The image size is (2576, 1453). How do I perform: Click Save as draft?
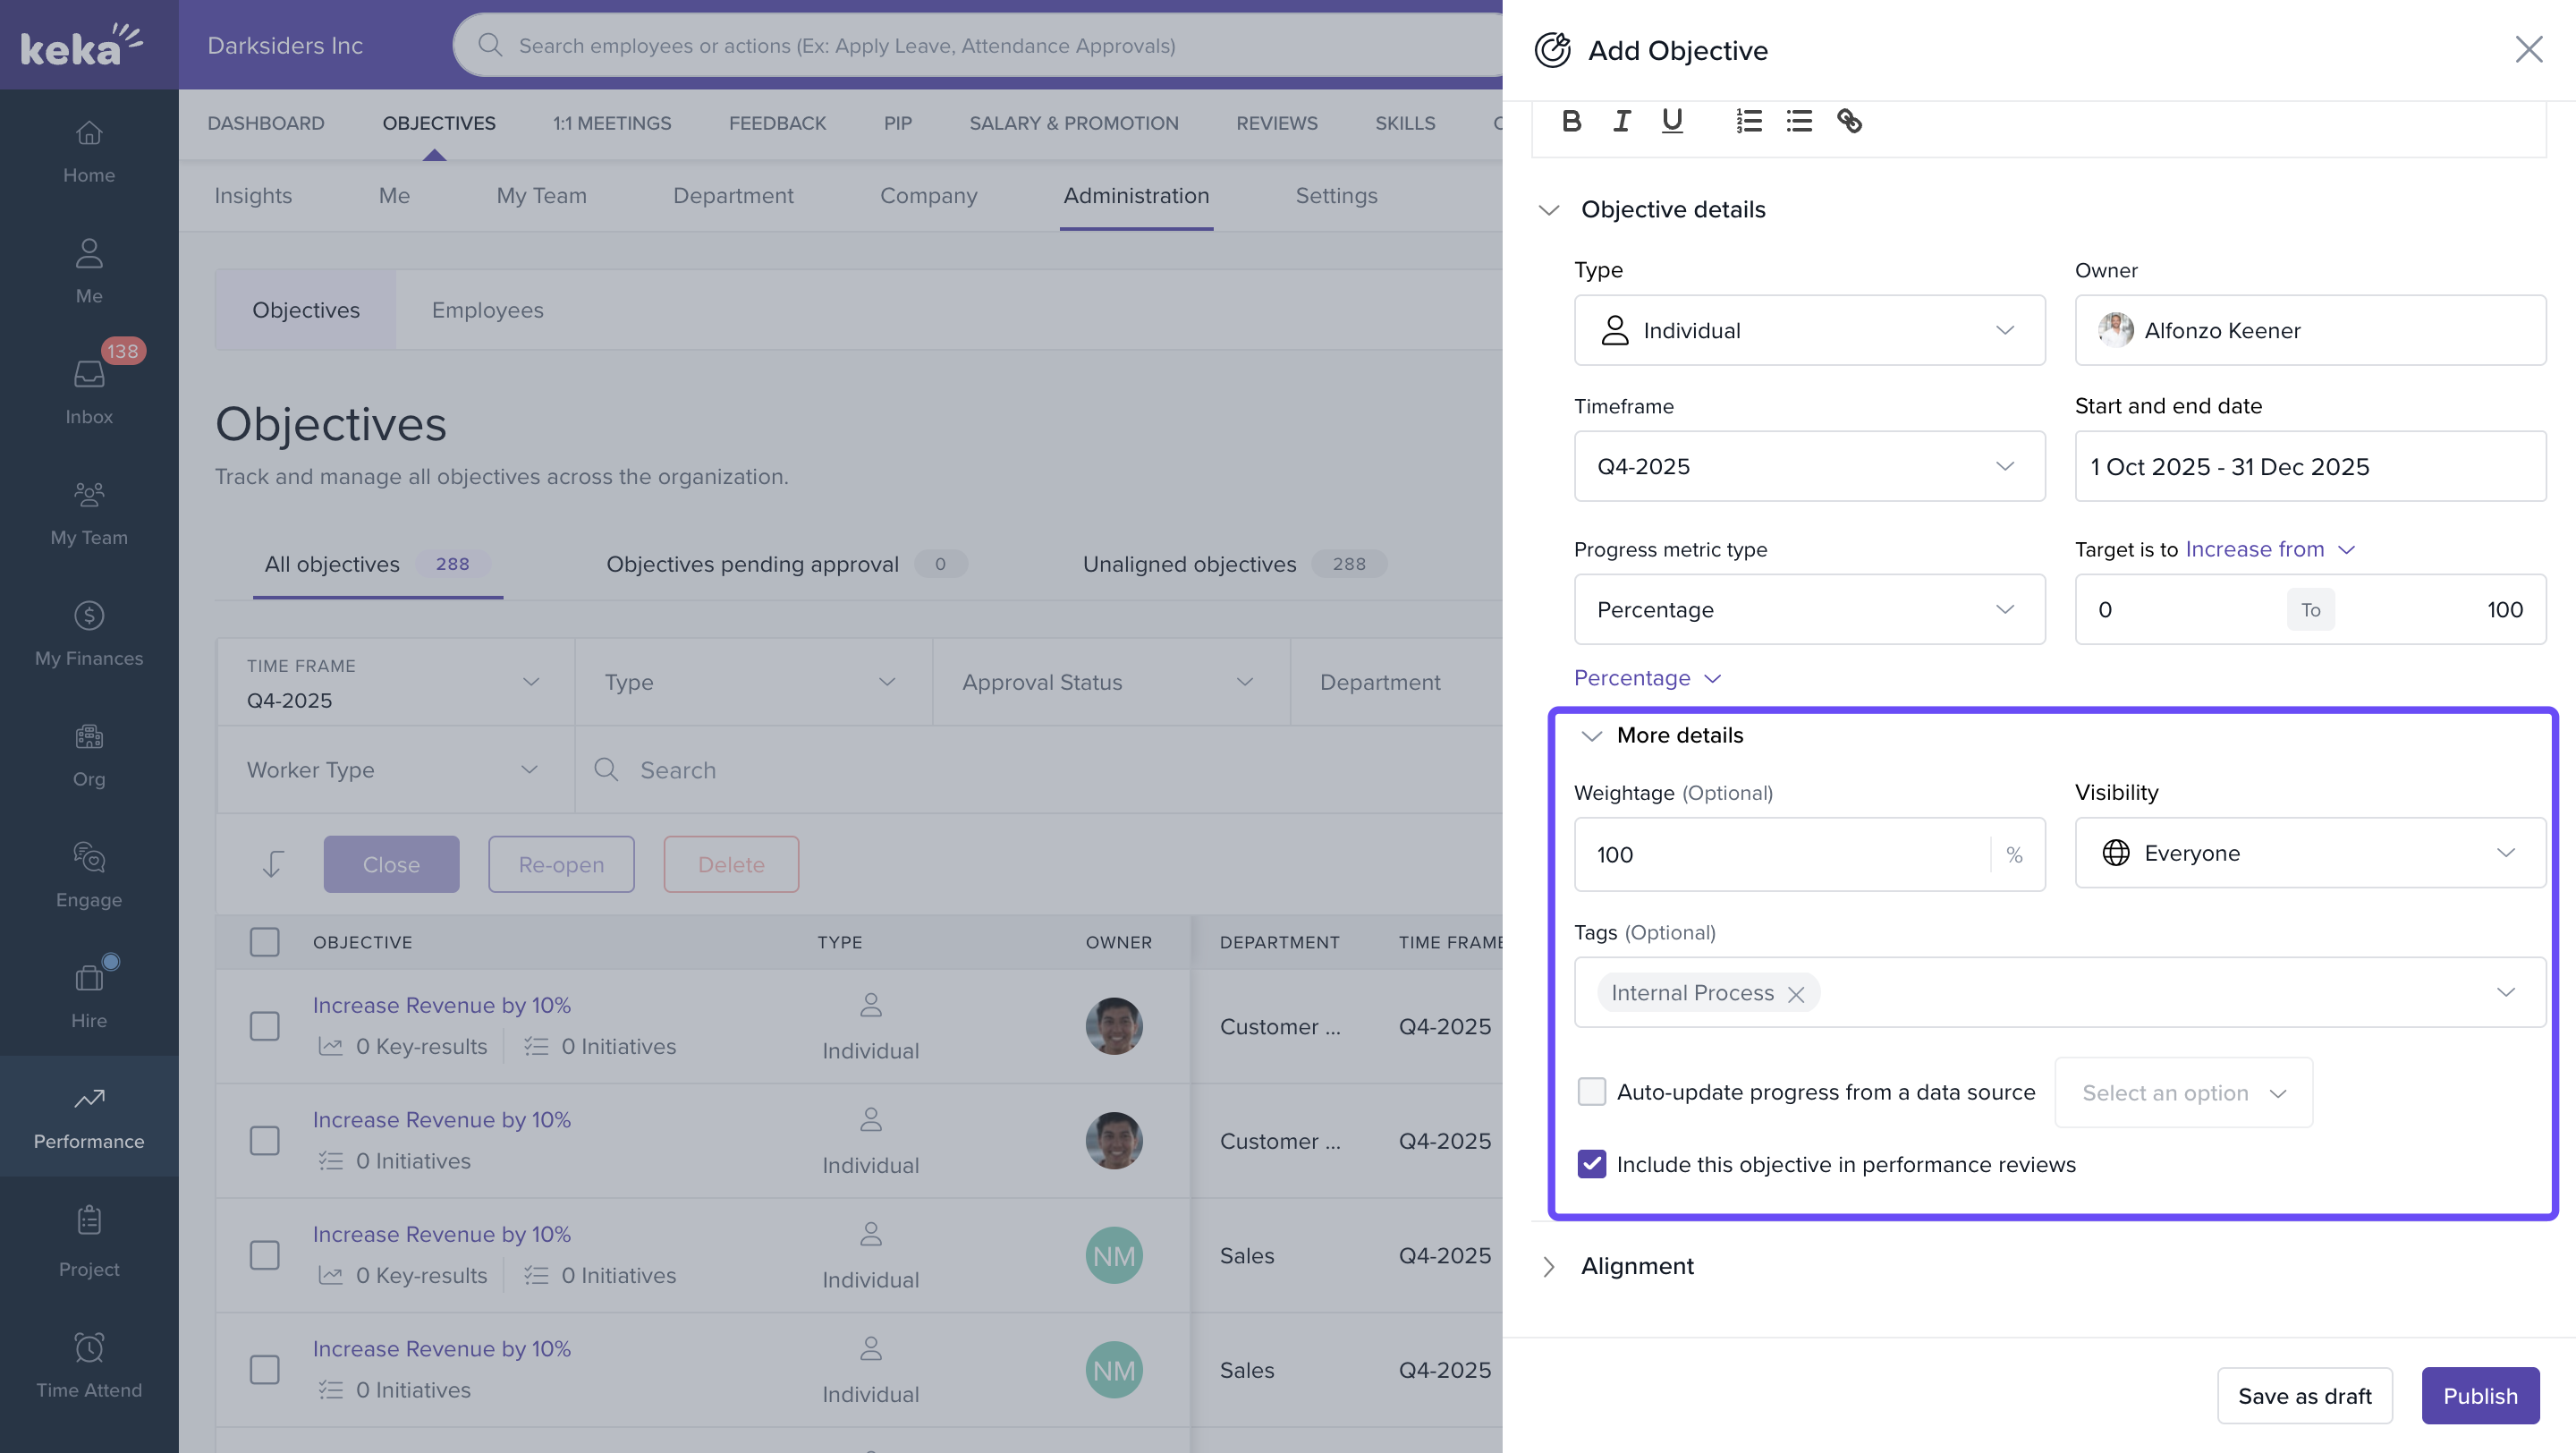2304,1395
